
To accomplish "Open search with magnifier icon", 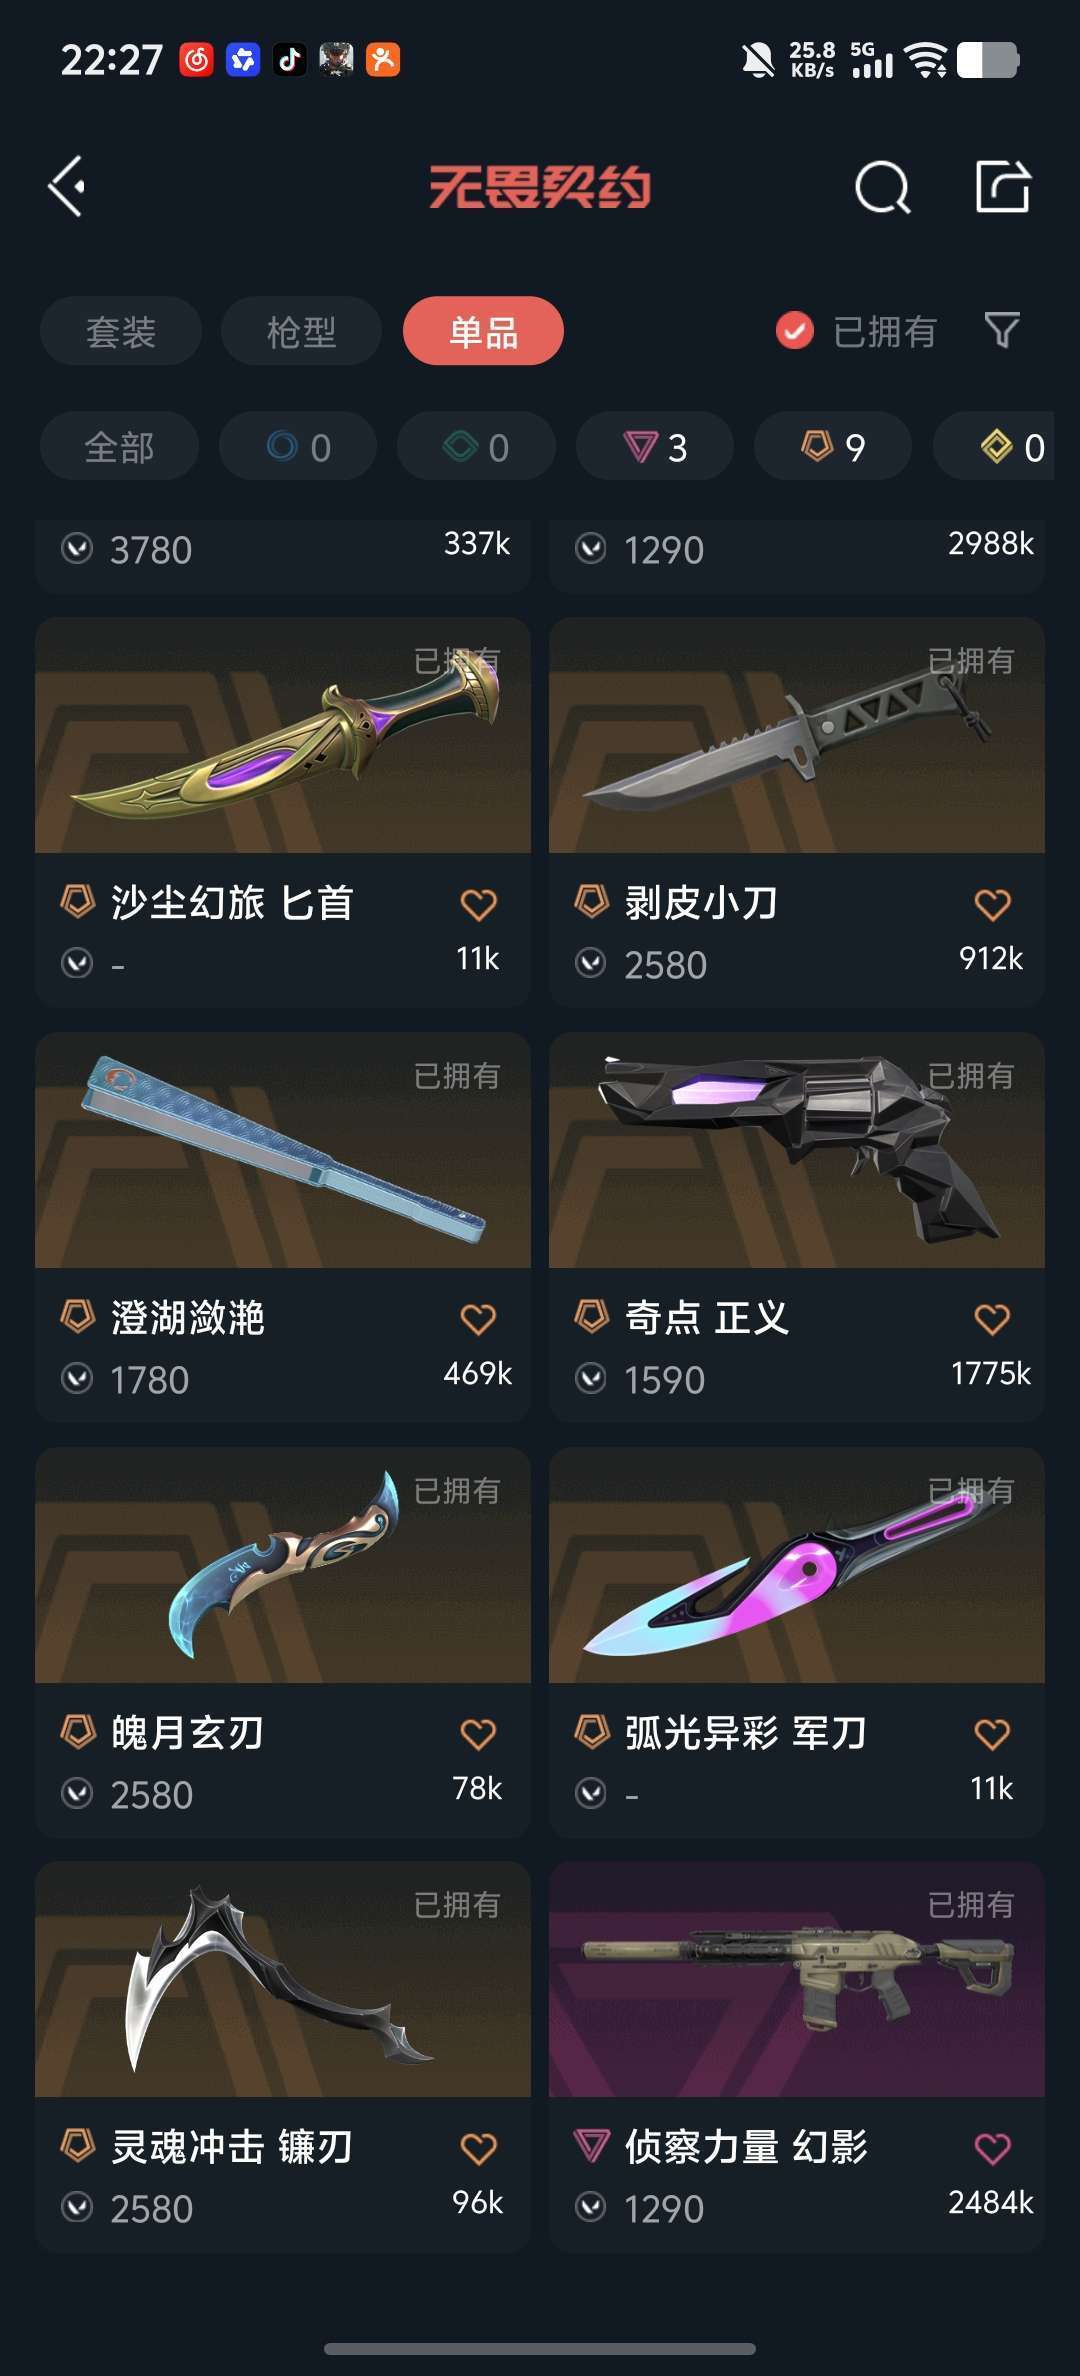I will click(883, 187).
